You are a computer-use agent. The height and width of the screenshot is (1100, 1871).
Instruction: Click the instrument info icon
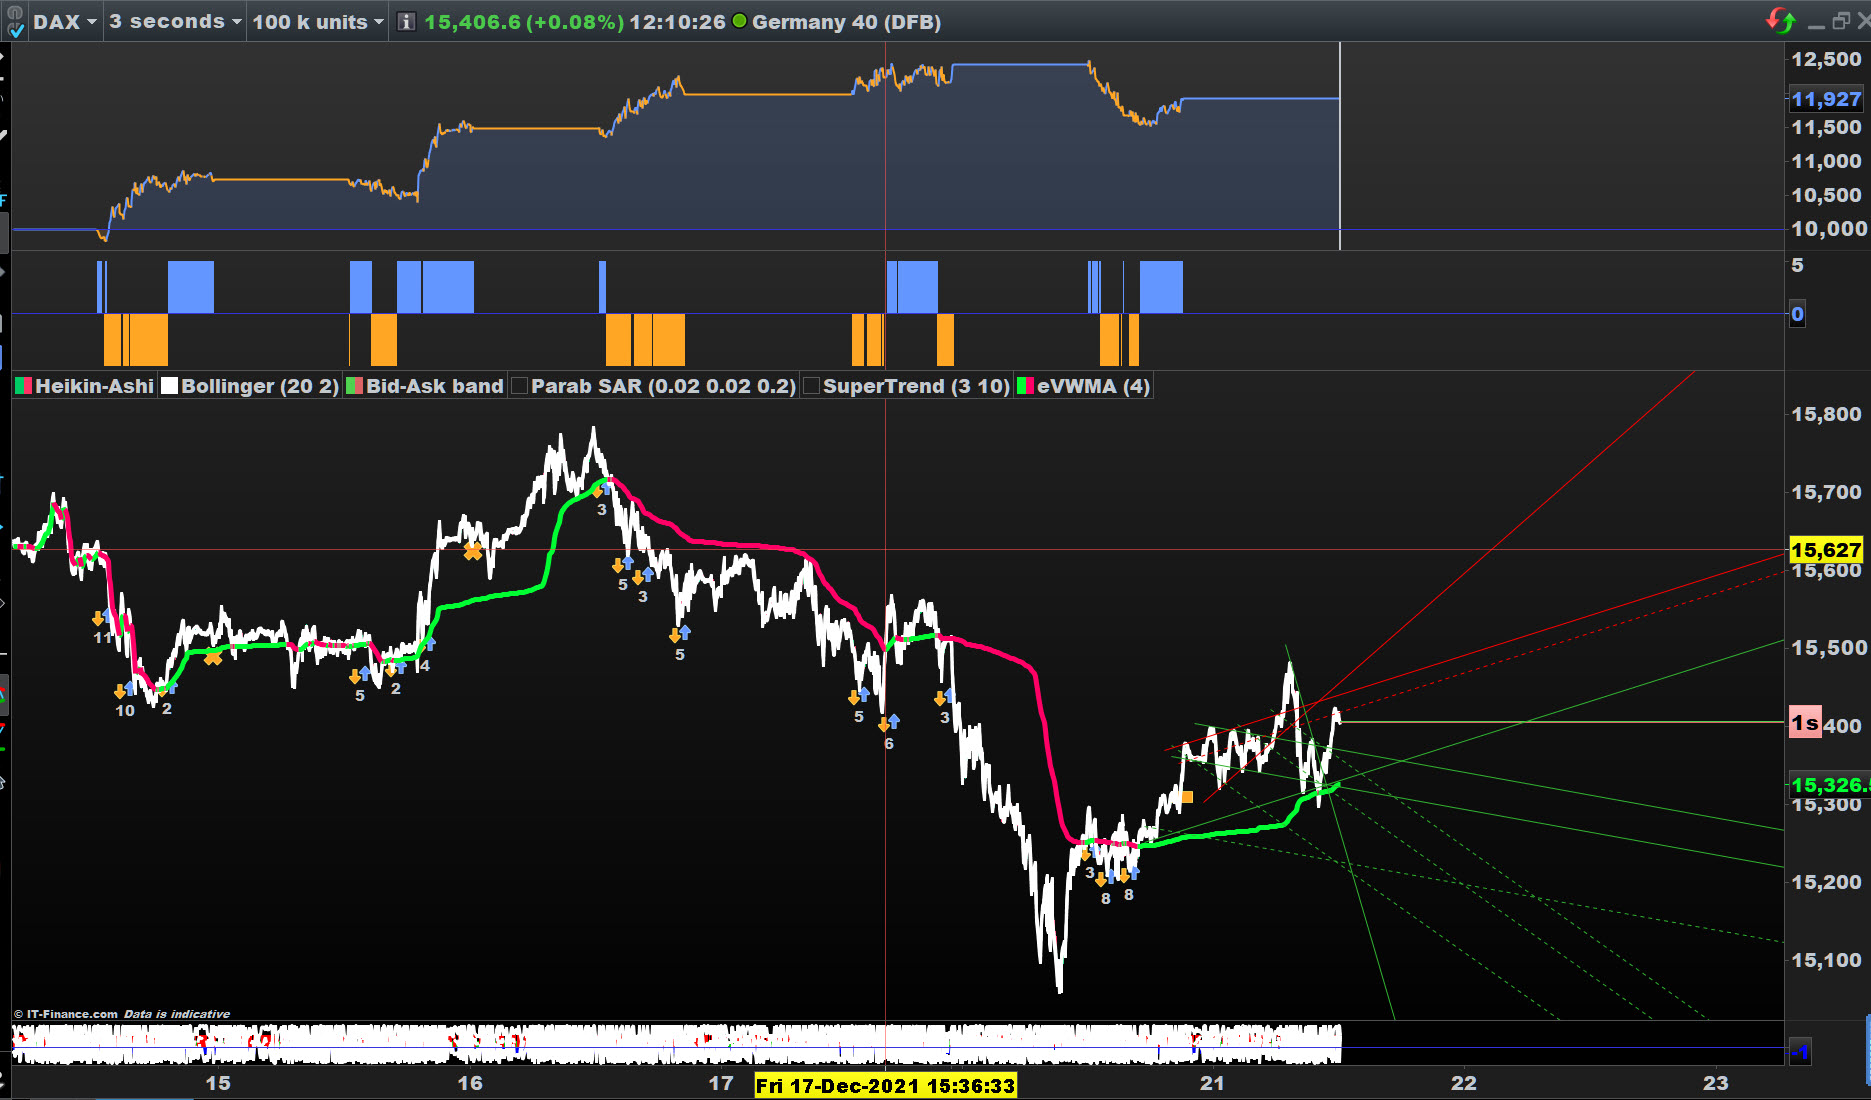pyautogui.click(x=406, y=22)
